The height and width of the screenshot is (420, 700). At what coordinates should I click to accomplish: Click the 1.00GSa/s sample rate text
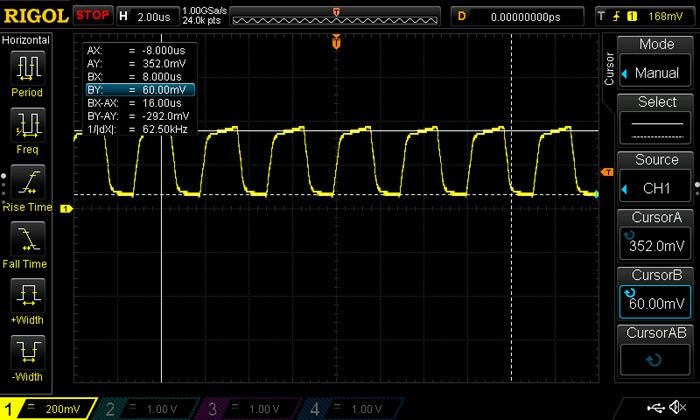click(205, 10)
